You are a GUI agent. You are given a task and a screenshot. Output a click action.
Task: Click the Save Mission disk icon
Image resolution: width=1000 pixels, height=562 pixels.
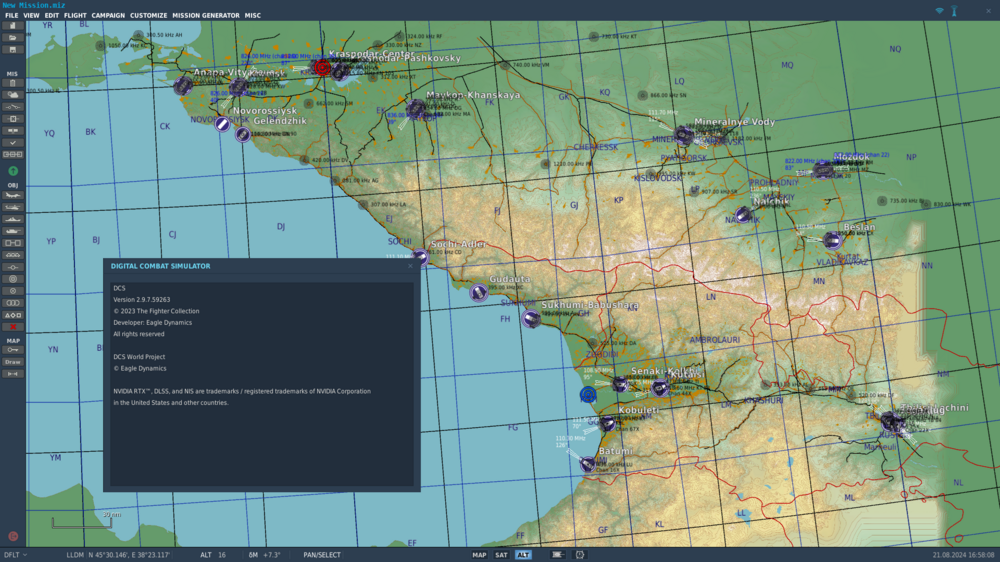(12, 50)
